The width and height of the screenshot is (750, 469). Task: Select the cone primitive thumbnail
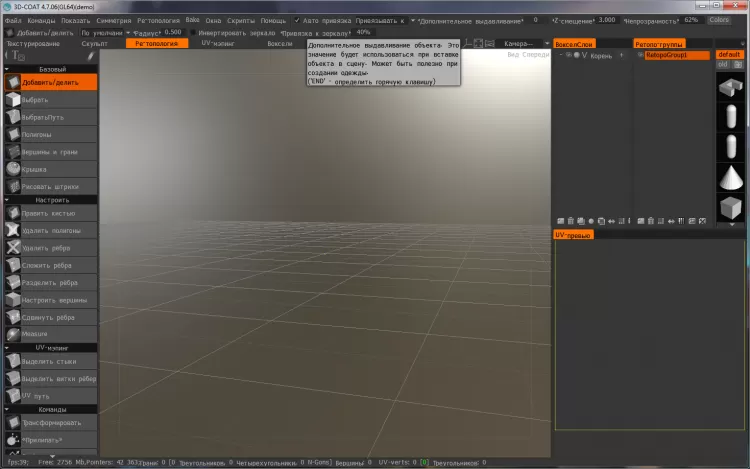coord(731,178)
